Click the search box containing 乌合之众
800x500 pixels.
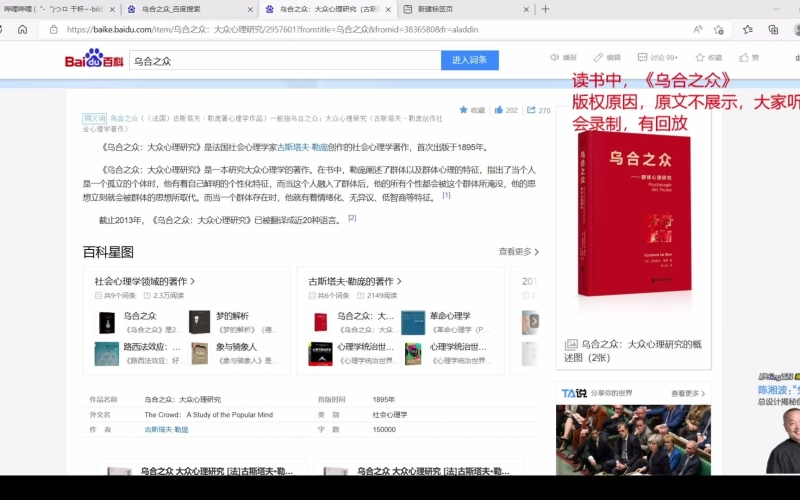click(x=285, y=60)
